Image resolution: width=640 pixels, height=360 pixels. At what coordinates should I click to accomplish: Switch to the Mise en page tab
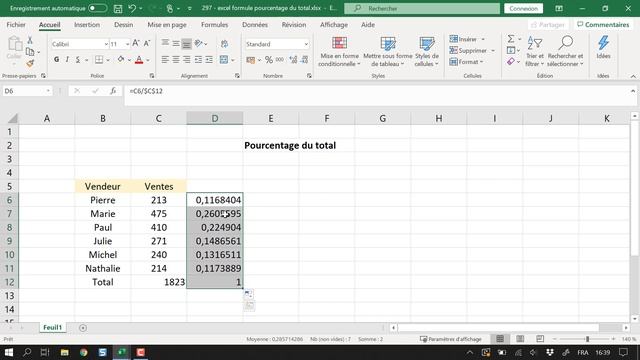167,24
